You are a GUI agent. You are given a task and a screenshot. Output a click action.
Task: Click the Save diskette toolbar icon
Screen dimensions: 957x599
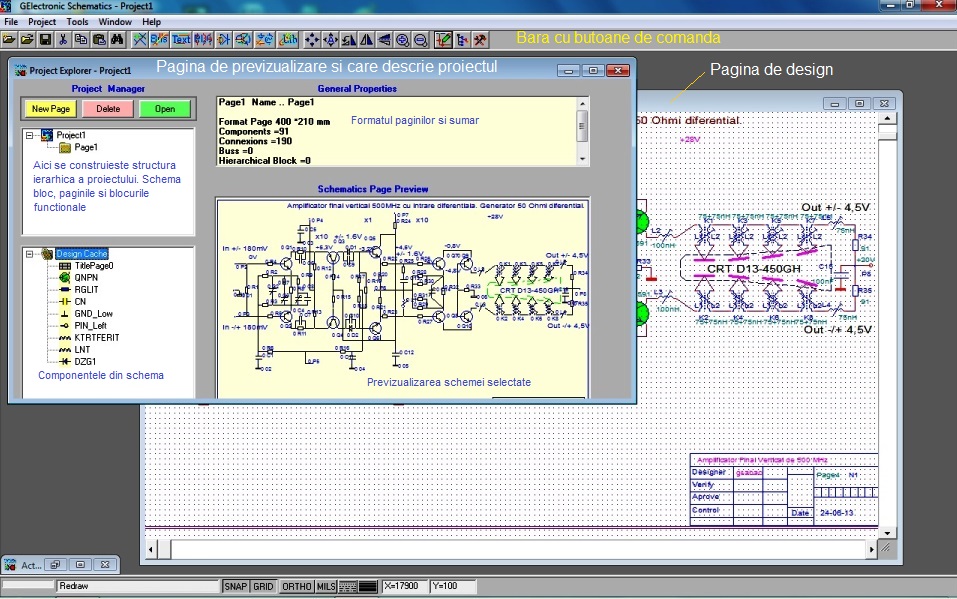(x=44, y=40)
